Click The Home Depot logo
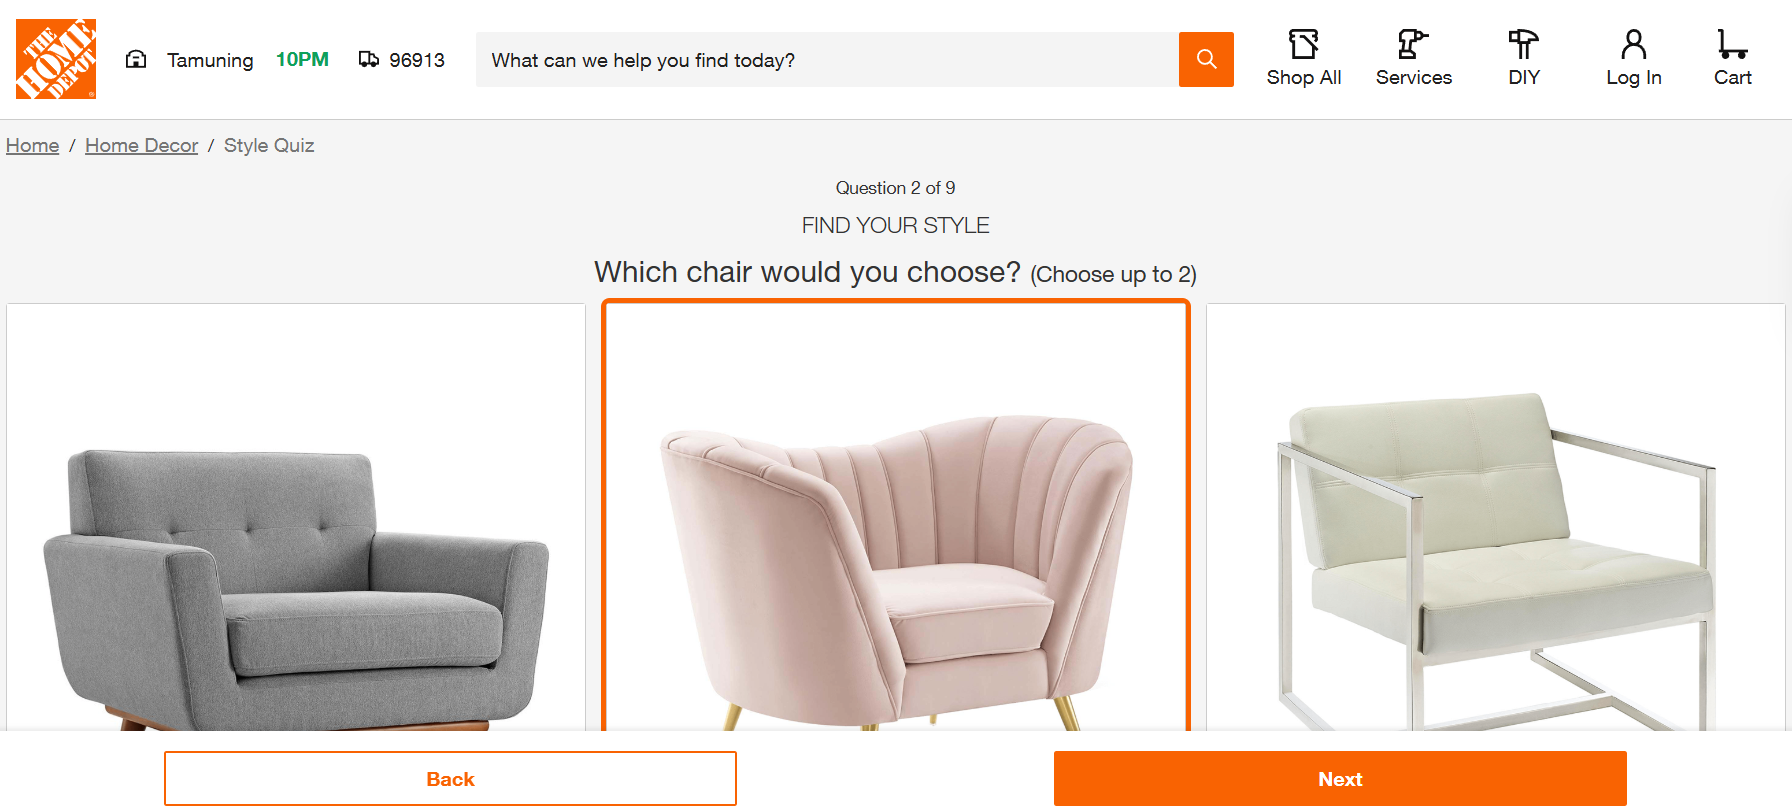Viewport: 1792px width, 808px height. (x=56, y=59)
